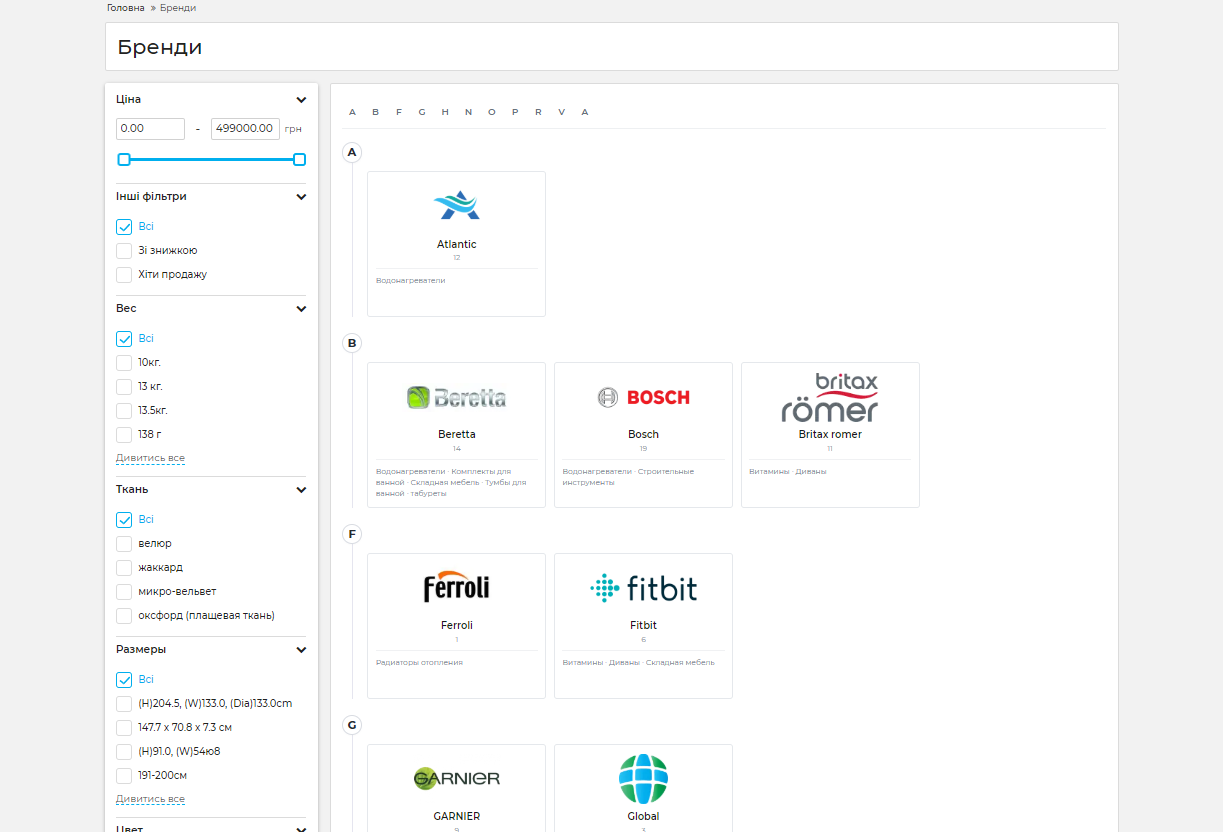The width and height of the screenshot is (1223, 832).
Task: Enable the Зі знижкою checkbox
Action: click(x=124, y=251)
